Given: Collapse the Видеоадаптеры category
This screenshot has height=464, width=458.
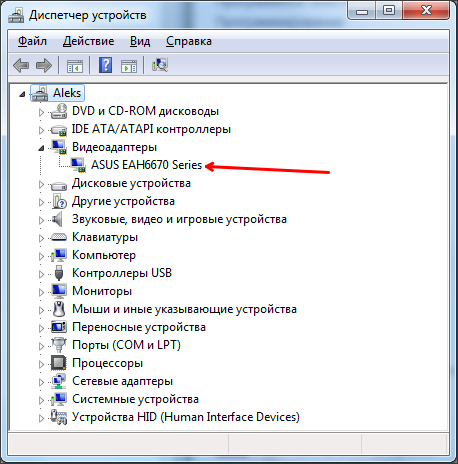Looking at the screenshot, I should [x=41, y=148].
